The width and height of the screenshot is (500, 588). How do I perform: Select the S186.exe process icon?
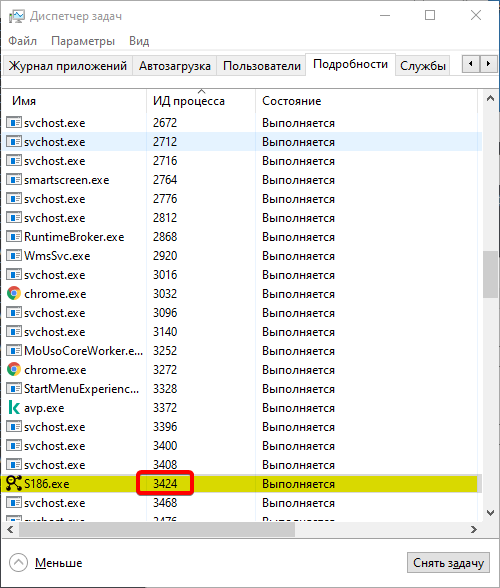pos(14,483)
